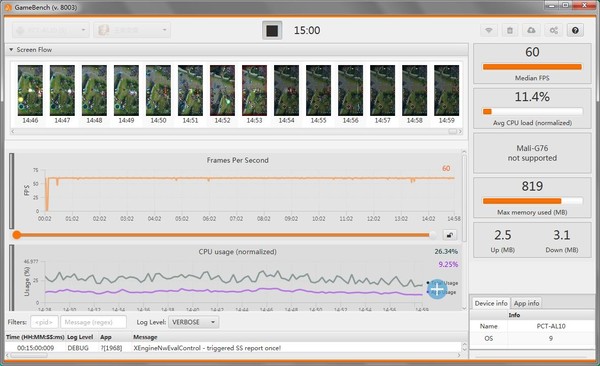Select the 14:51 screenshot thumbnail
The height and width of the screenshot is (366, 600).
coord(190,91)
